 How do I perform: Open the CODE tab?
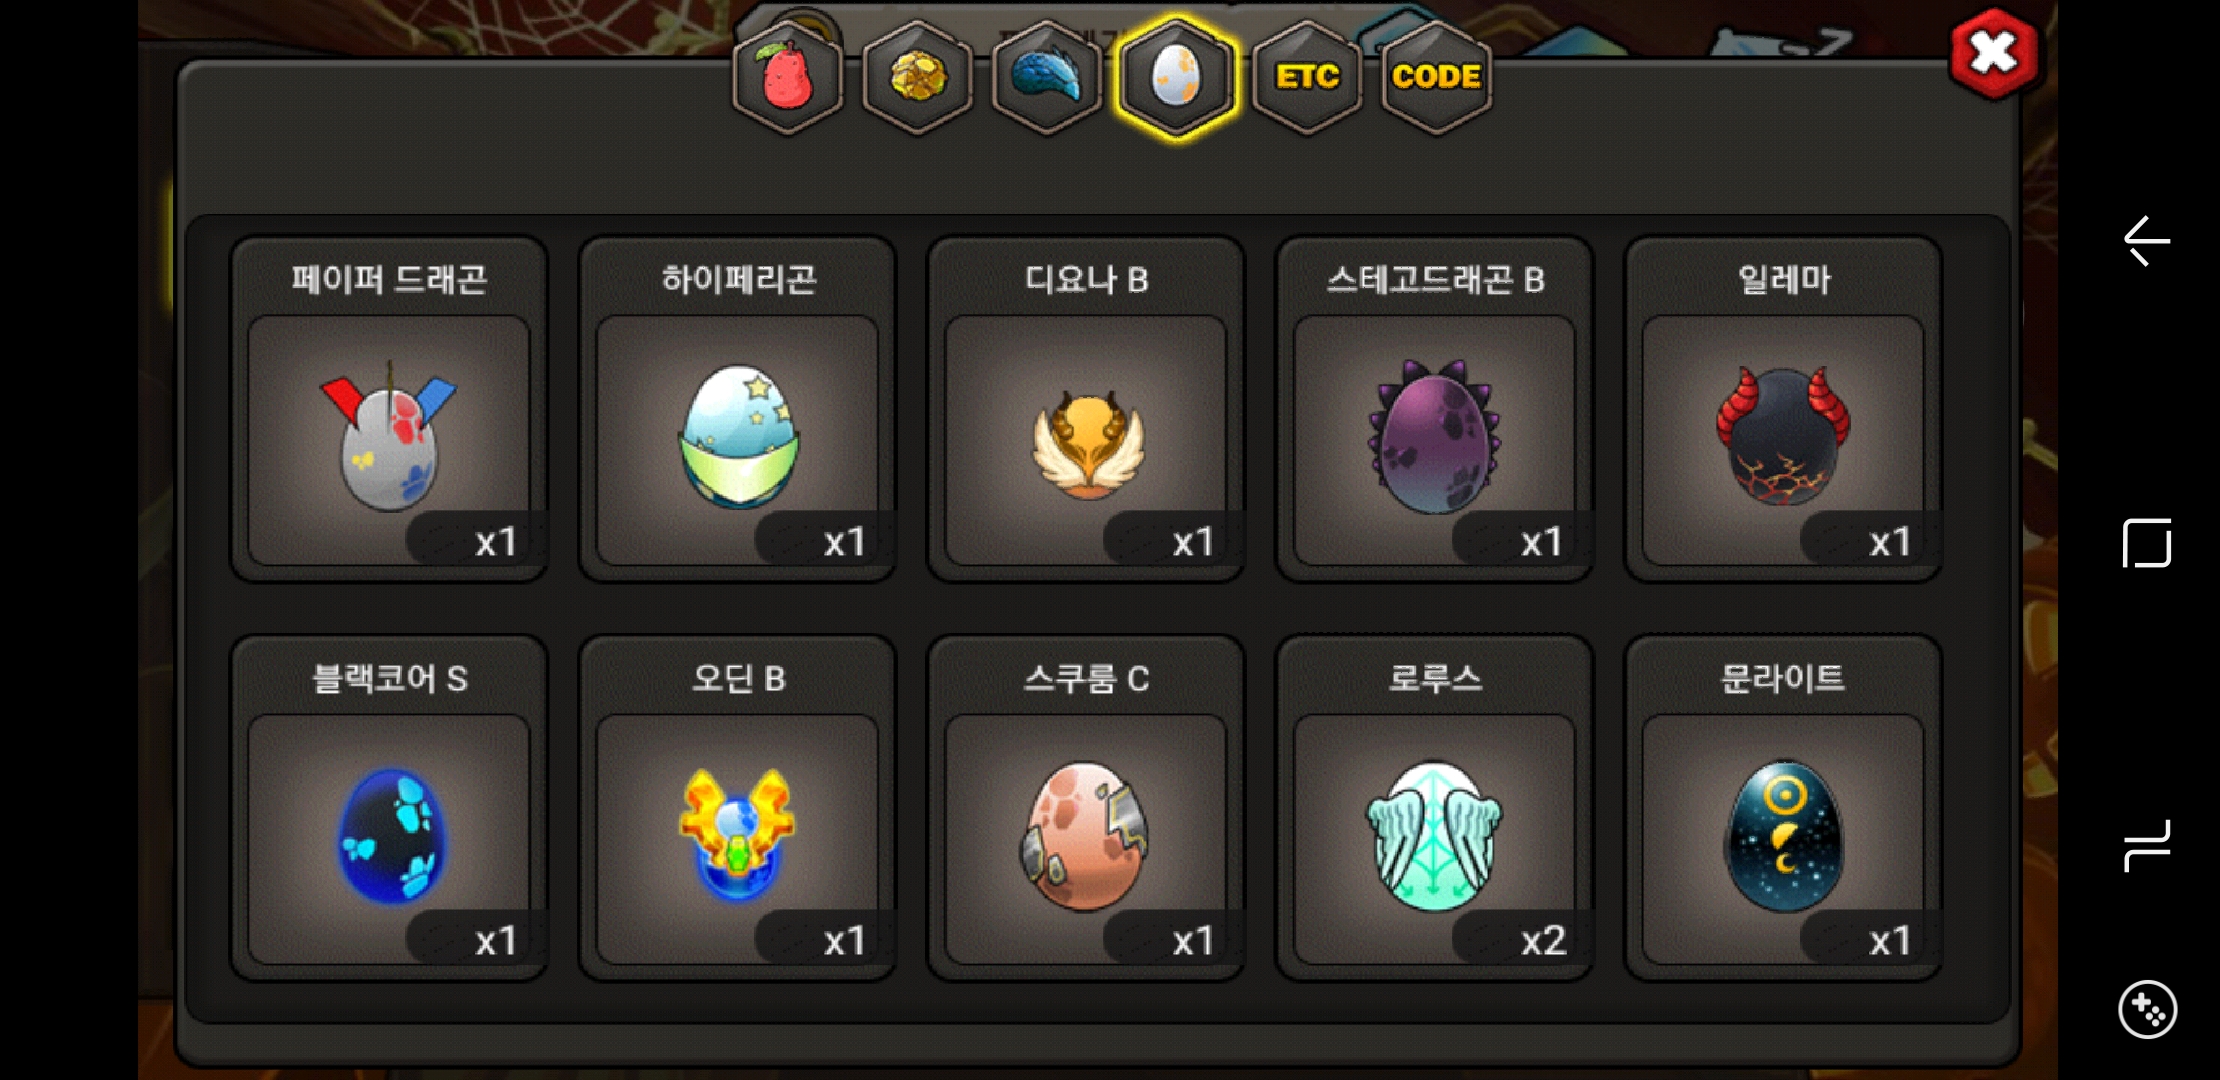[1436, 77]
